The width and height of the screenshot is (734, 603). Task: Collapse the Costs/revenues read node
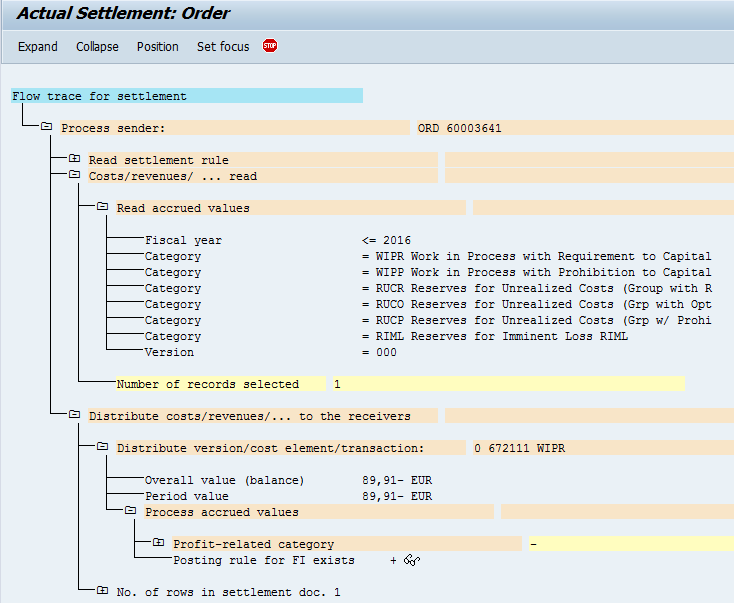(74, 175)
